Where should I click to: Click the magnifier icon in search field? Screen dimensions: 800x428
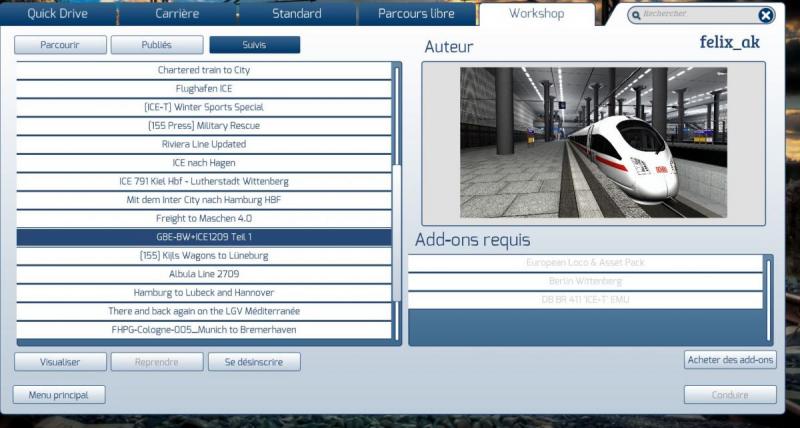636,16
